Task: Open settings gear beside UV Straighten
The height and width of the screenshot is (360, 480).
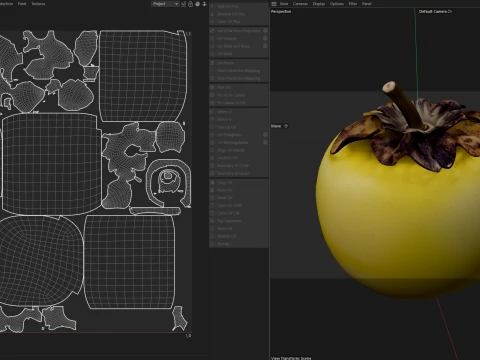Action: click(265, 135)
